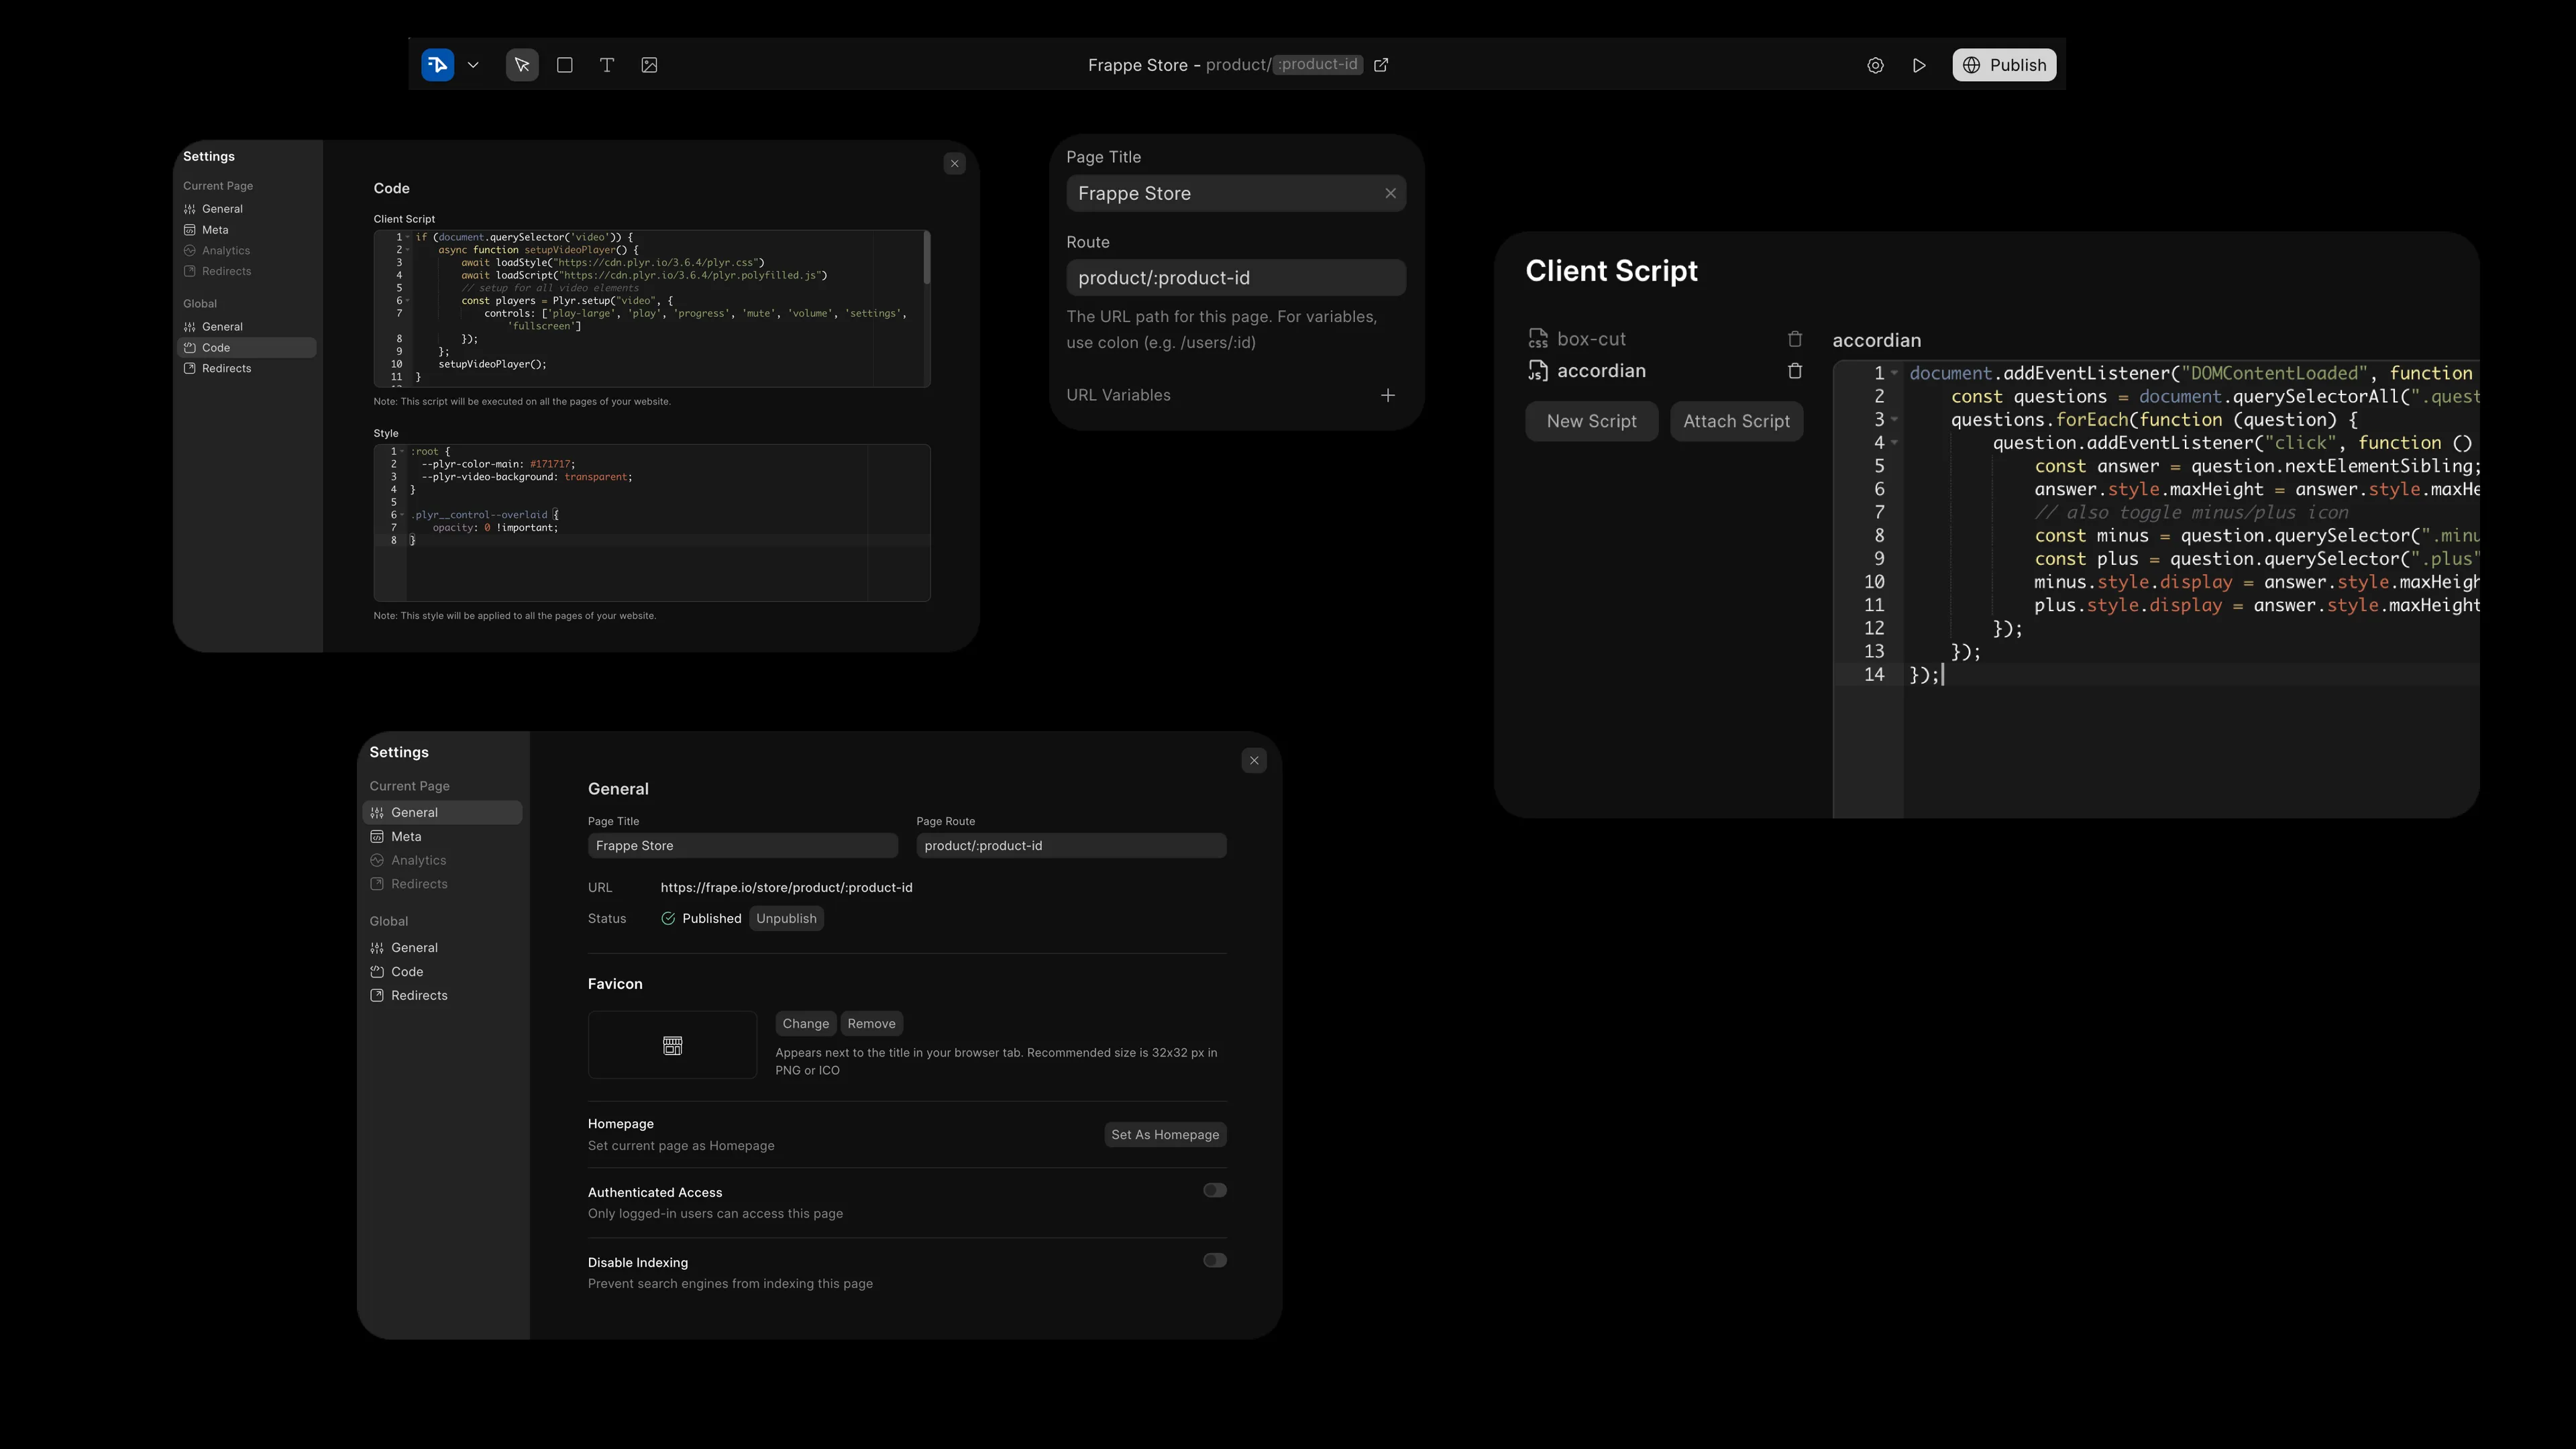Click the favicon preview thumbnail
This screenshot has width=2576, height=1449.
672,1046
